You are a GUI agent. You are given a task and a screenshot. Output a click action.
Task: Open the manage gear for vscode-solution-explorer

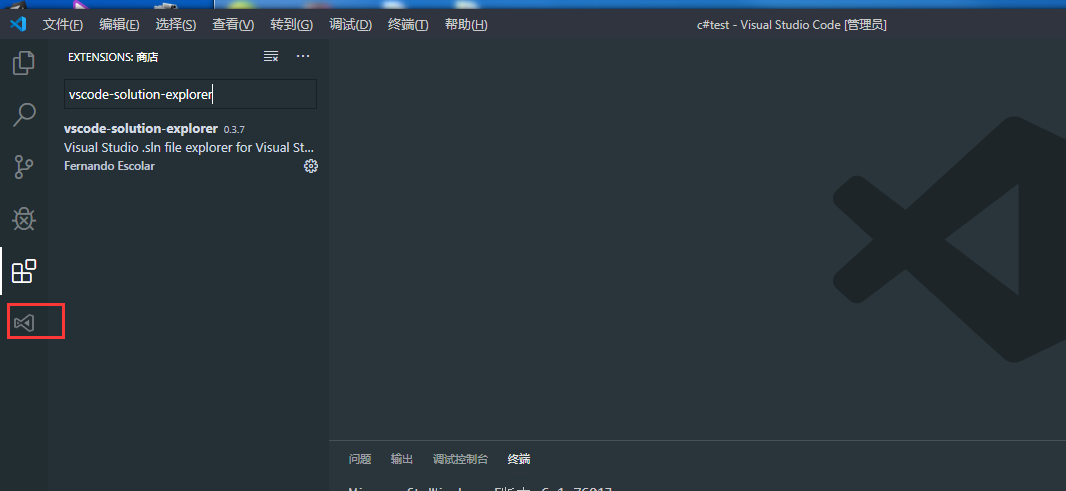coord(311,166)
